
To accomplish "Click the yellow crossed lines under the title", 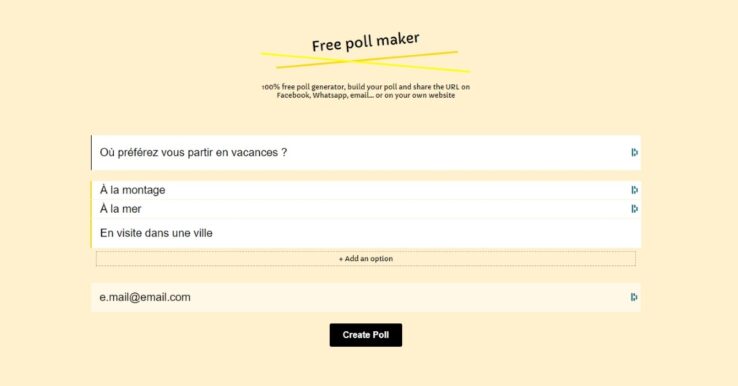I will [x=366, y=62].
